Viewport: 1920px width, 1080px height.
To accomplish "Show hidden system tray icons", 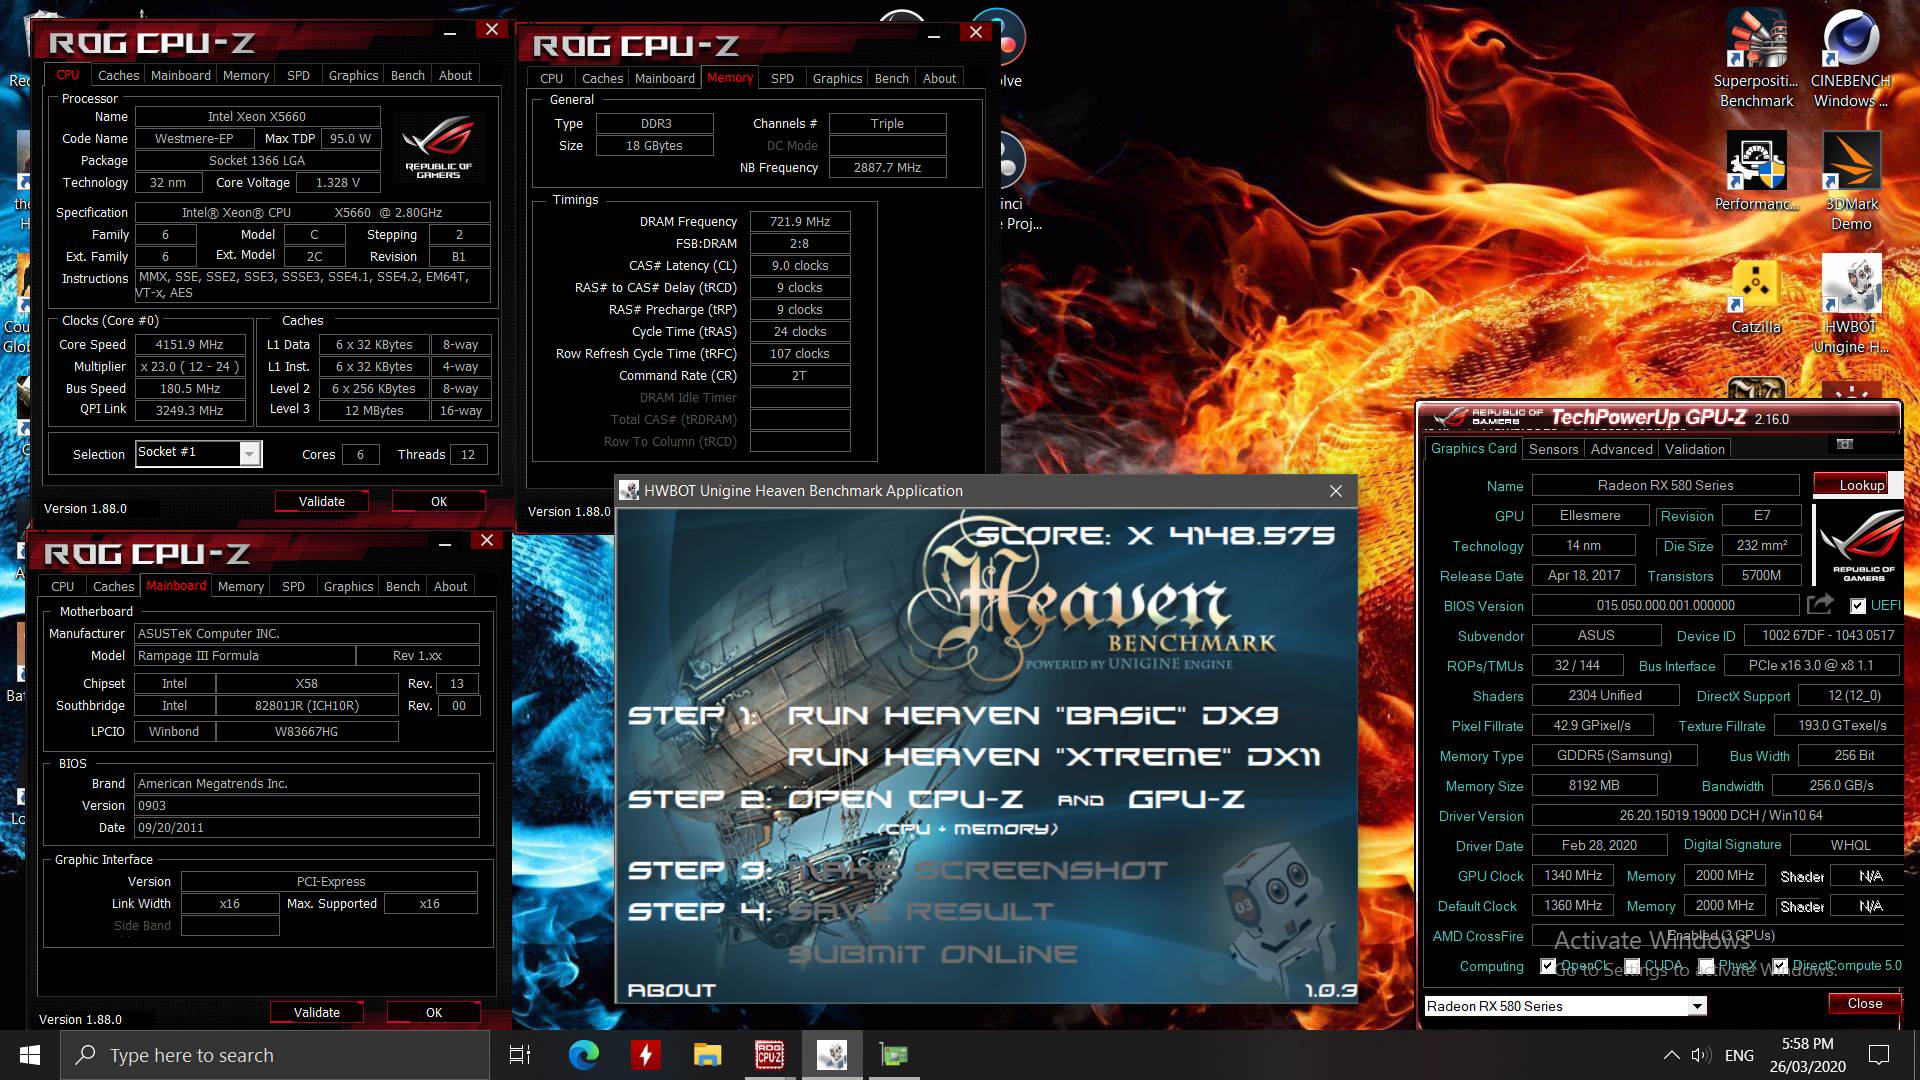I will point(1671,1055).
